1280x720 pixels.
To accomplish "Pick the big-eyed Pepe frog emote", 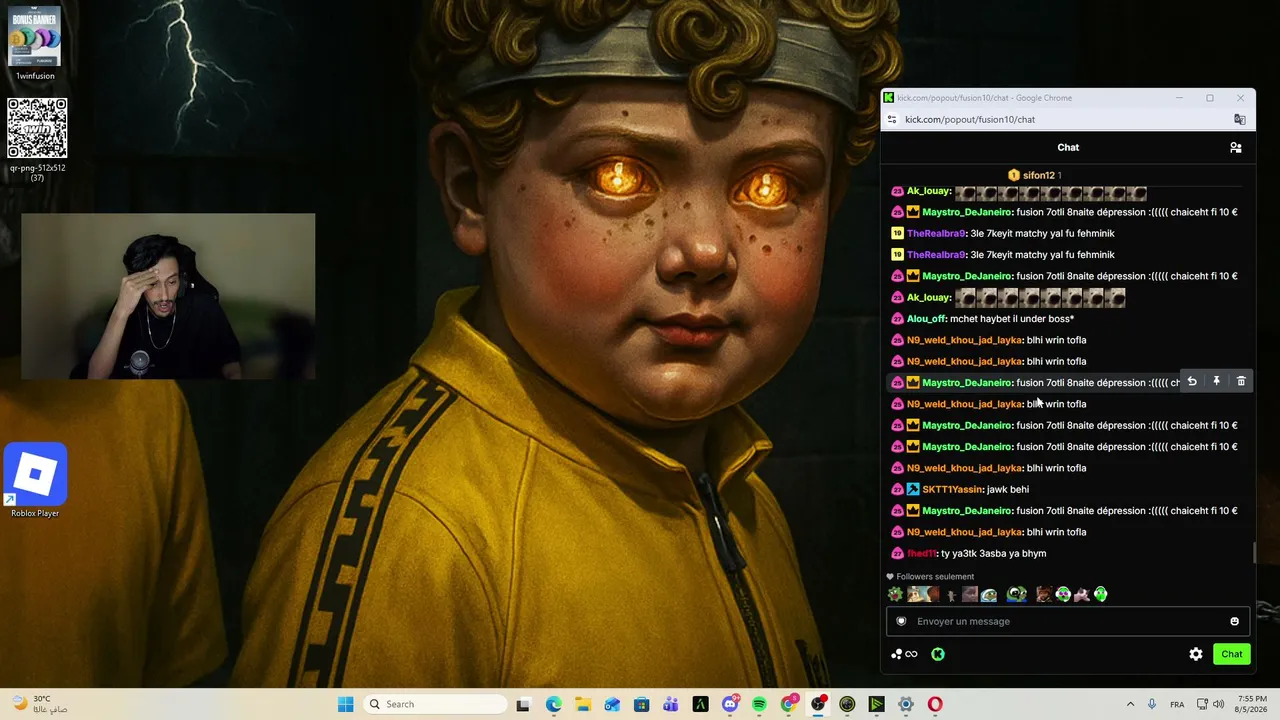I will [x=1017, y=594].
